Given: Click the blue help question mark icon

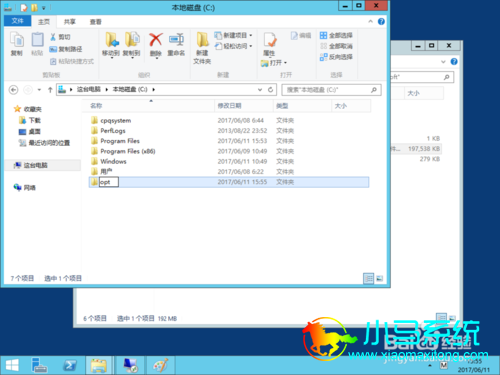Looking at the screenshot, I should (381, 22).
